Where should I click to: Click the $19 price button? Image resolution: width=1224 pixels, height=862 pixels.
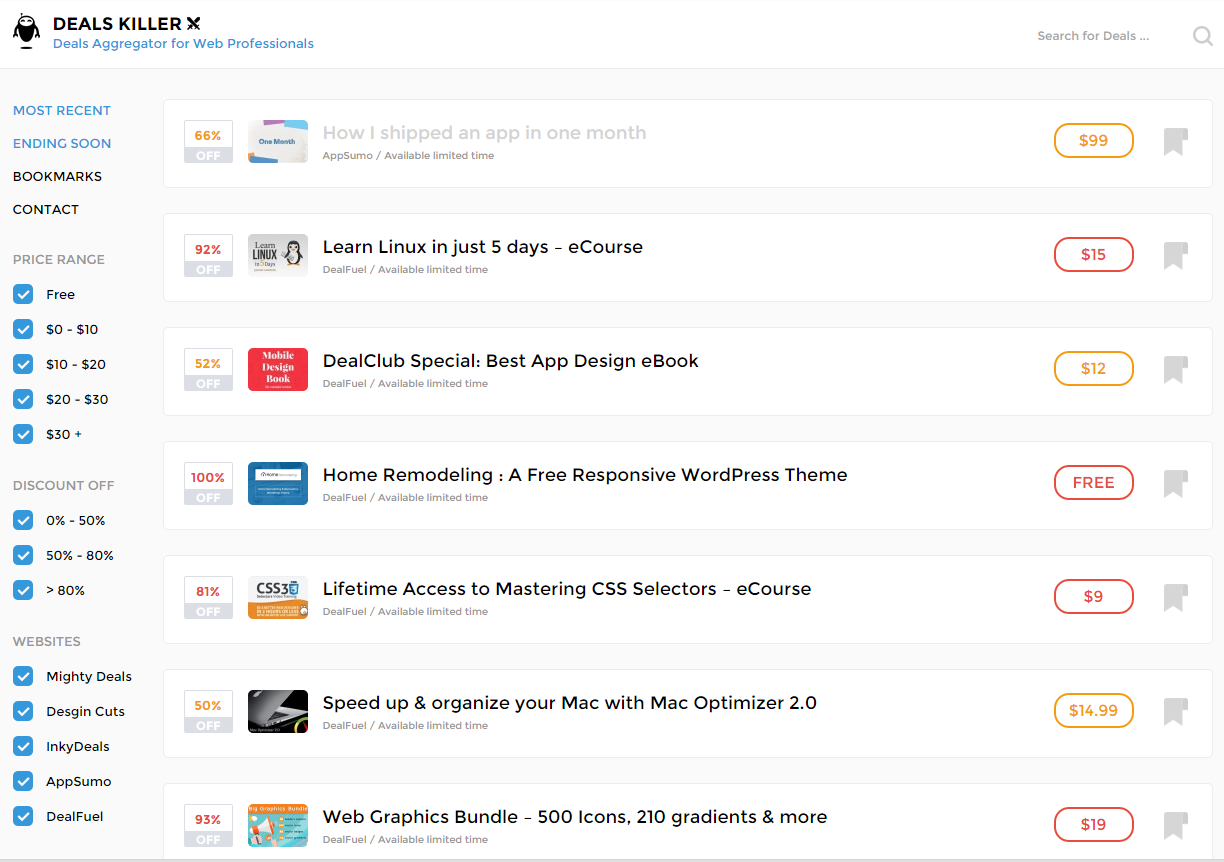[1094, 825]
